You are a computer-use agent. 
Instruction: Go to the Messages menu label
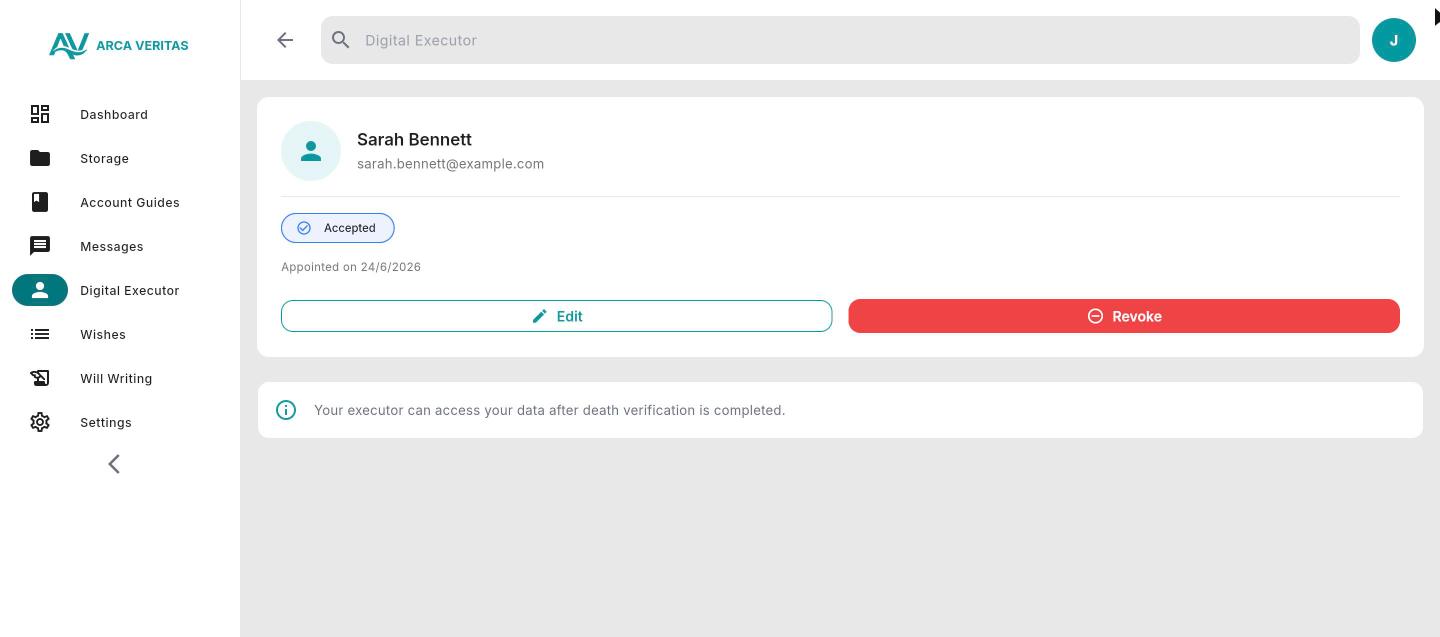(x=112, y=247)
